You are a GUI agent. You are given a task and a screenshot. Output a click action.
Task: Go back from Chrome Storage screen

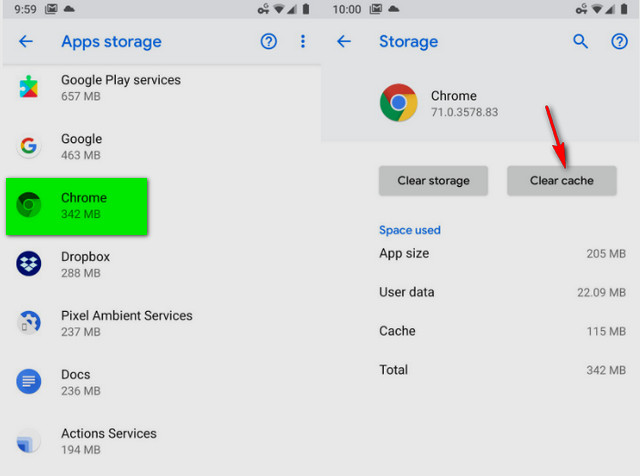[344, 42]
